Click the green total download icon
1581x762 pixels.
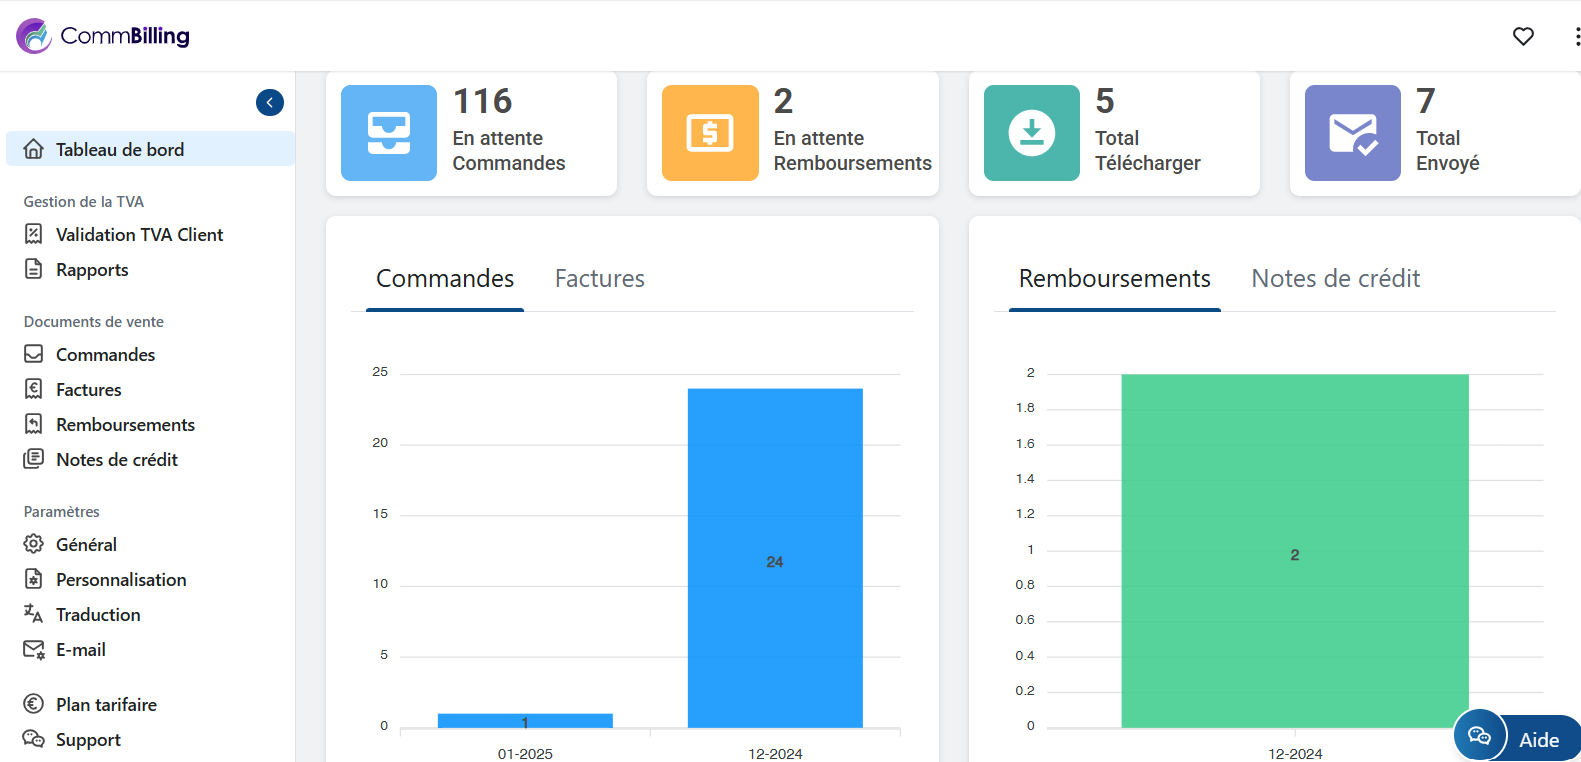tap(1031, 133)
